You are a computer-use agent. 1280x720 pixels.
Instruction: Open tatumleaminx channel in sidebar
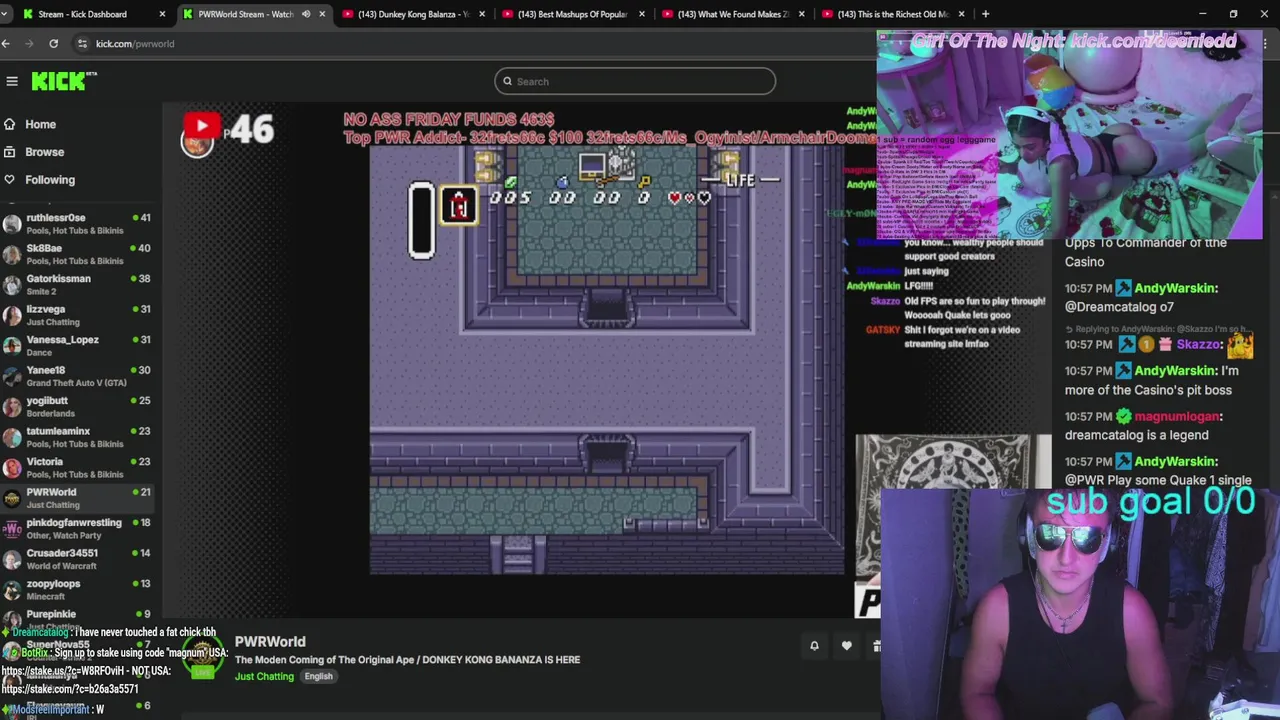pos(80,437)
